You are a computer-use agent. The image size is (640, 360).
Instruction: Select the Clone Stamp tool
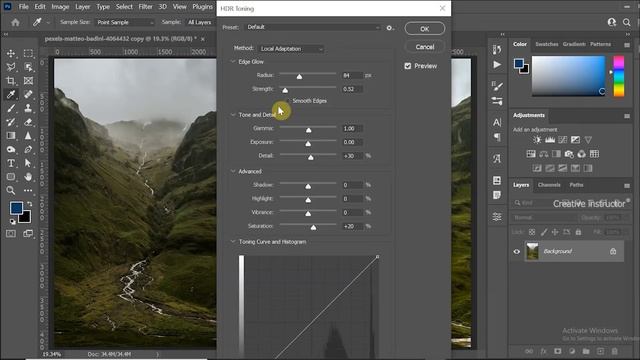point(28,108)
